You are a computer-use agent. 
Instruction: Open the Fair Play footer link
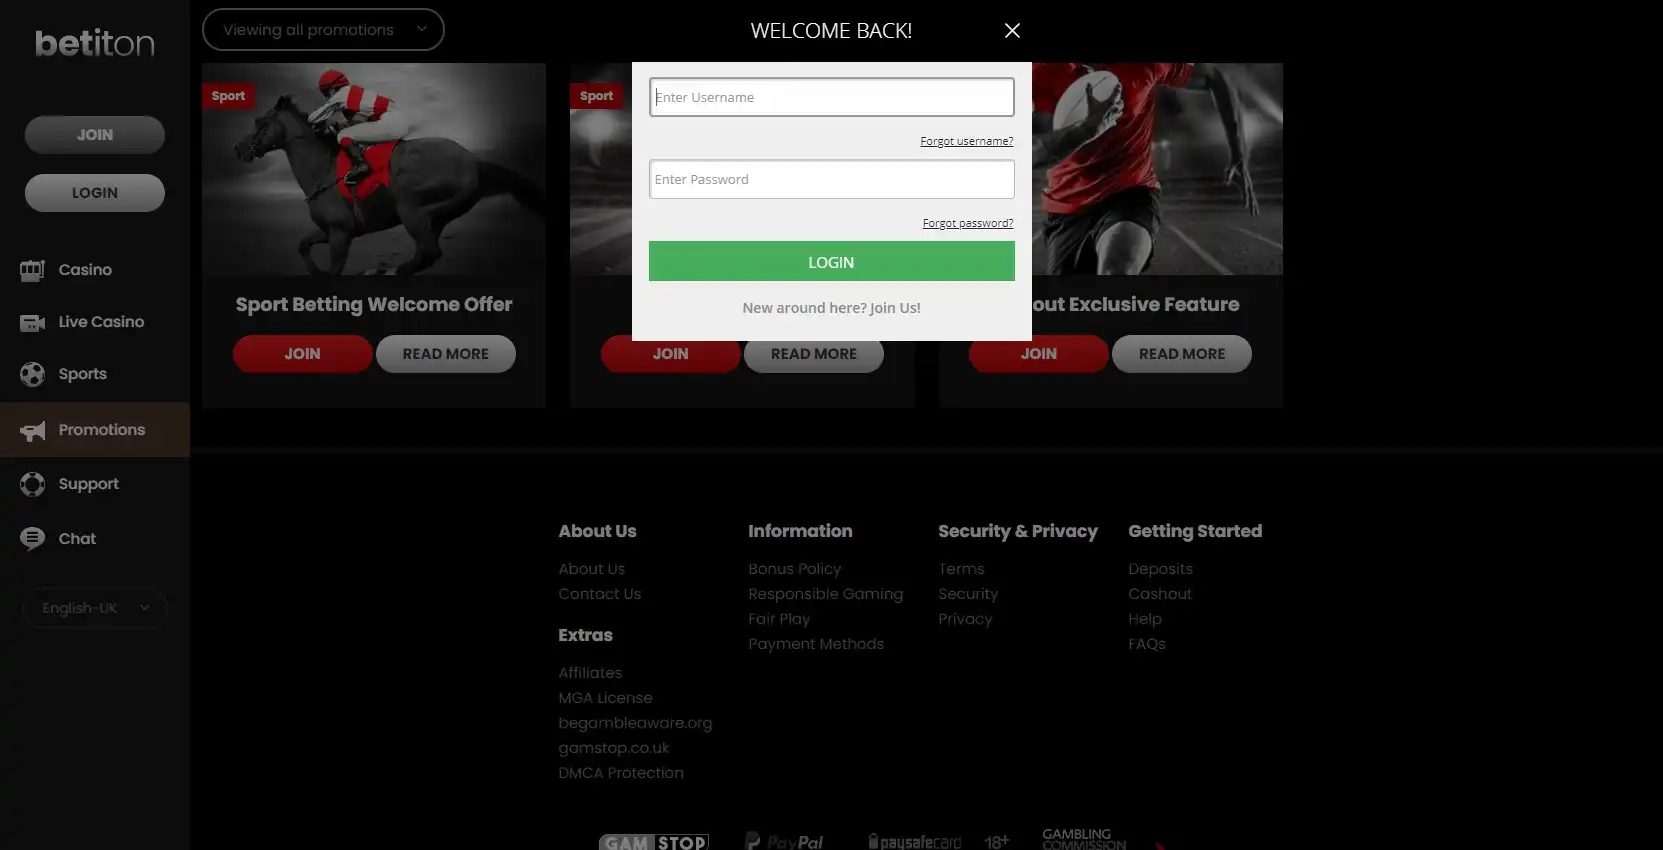pos(779,619)
